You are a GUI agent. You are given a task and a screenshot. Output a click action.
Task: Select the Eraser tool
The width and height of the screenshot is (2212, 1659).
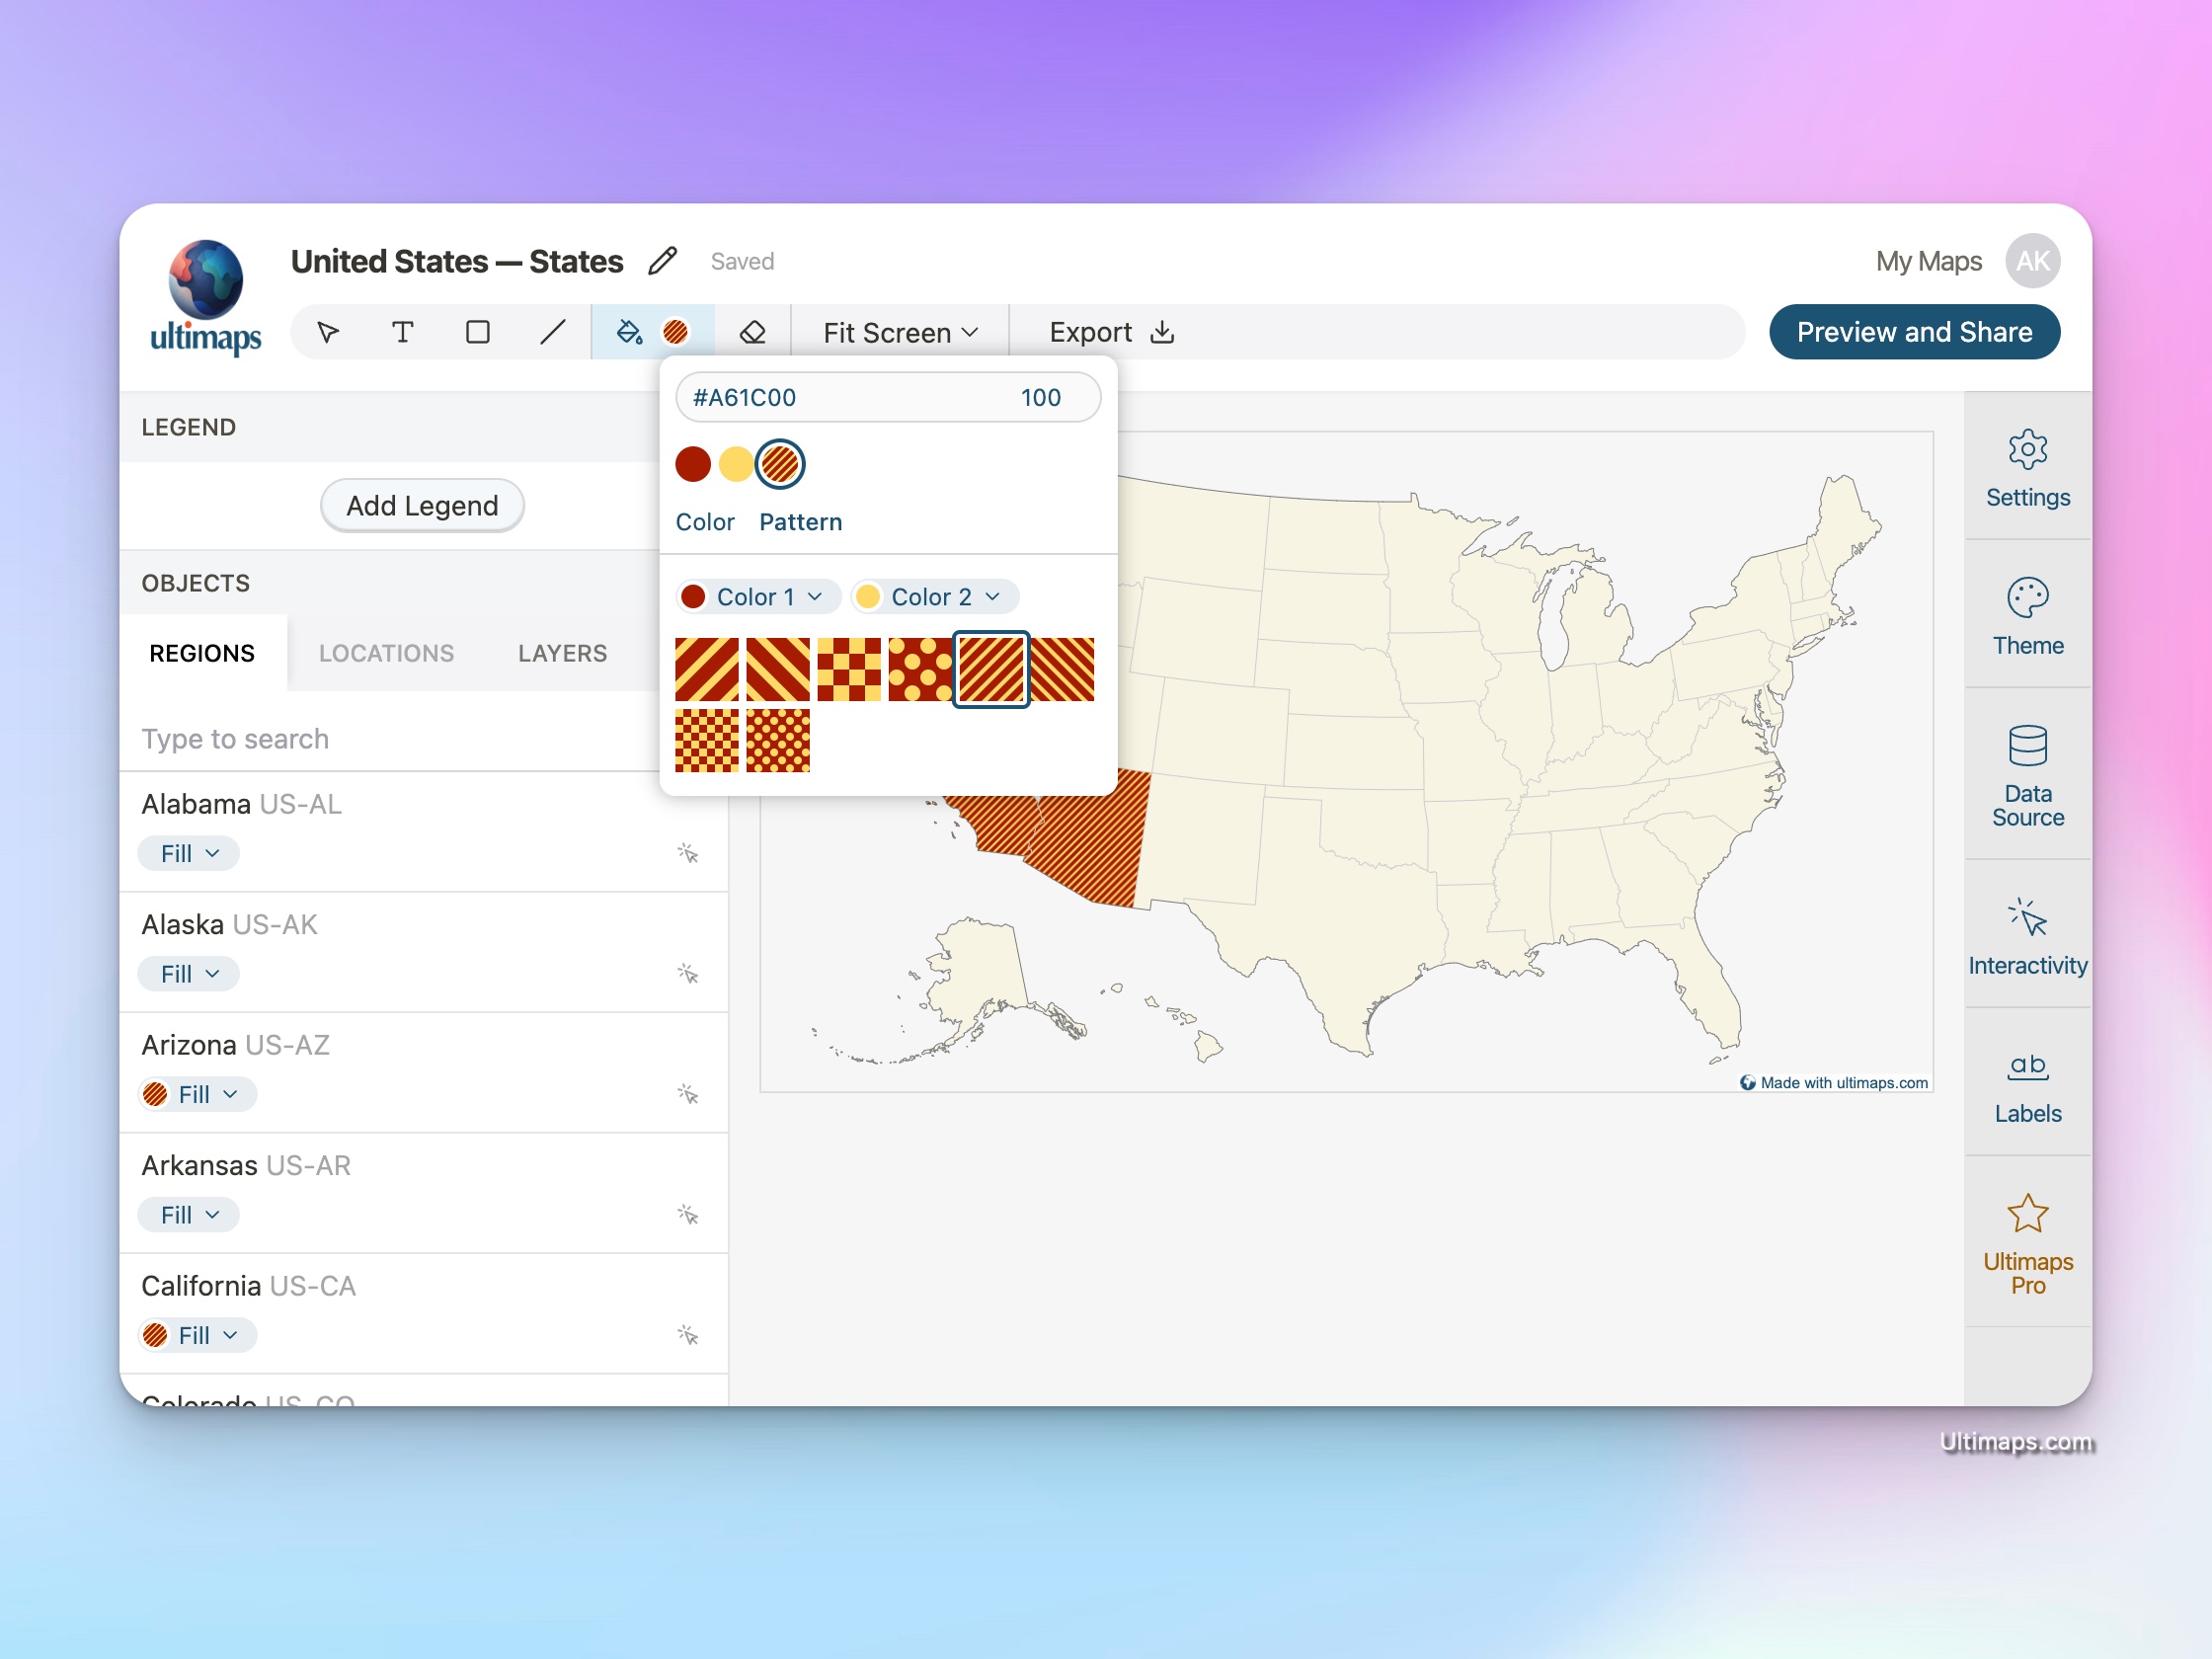[754, 332]
